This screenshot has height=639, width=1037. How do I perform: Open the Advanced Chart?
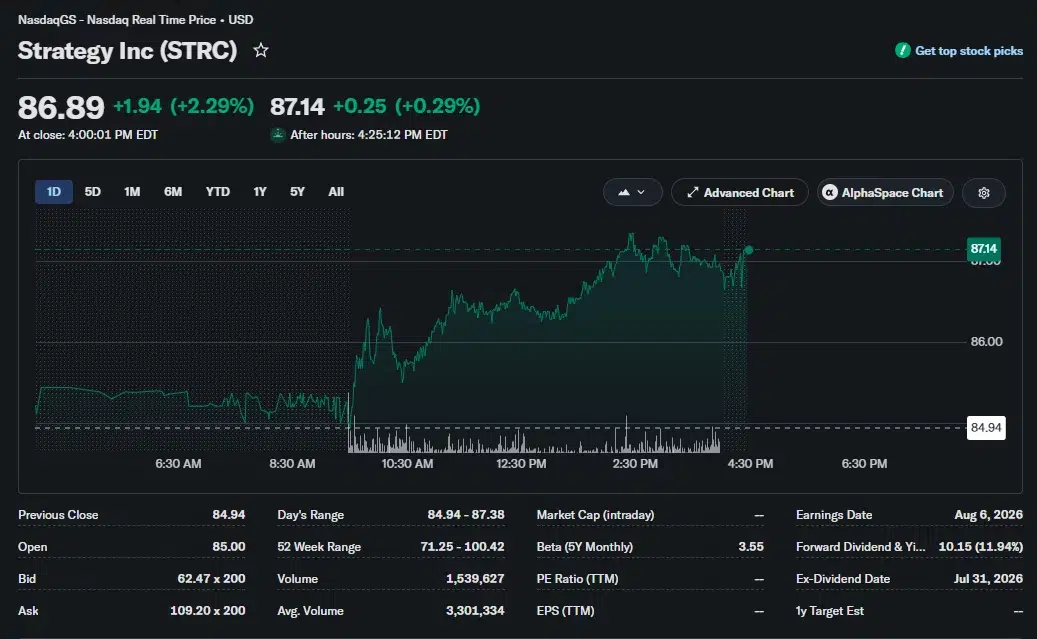click(x=739, y=192)
